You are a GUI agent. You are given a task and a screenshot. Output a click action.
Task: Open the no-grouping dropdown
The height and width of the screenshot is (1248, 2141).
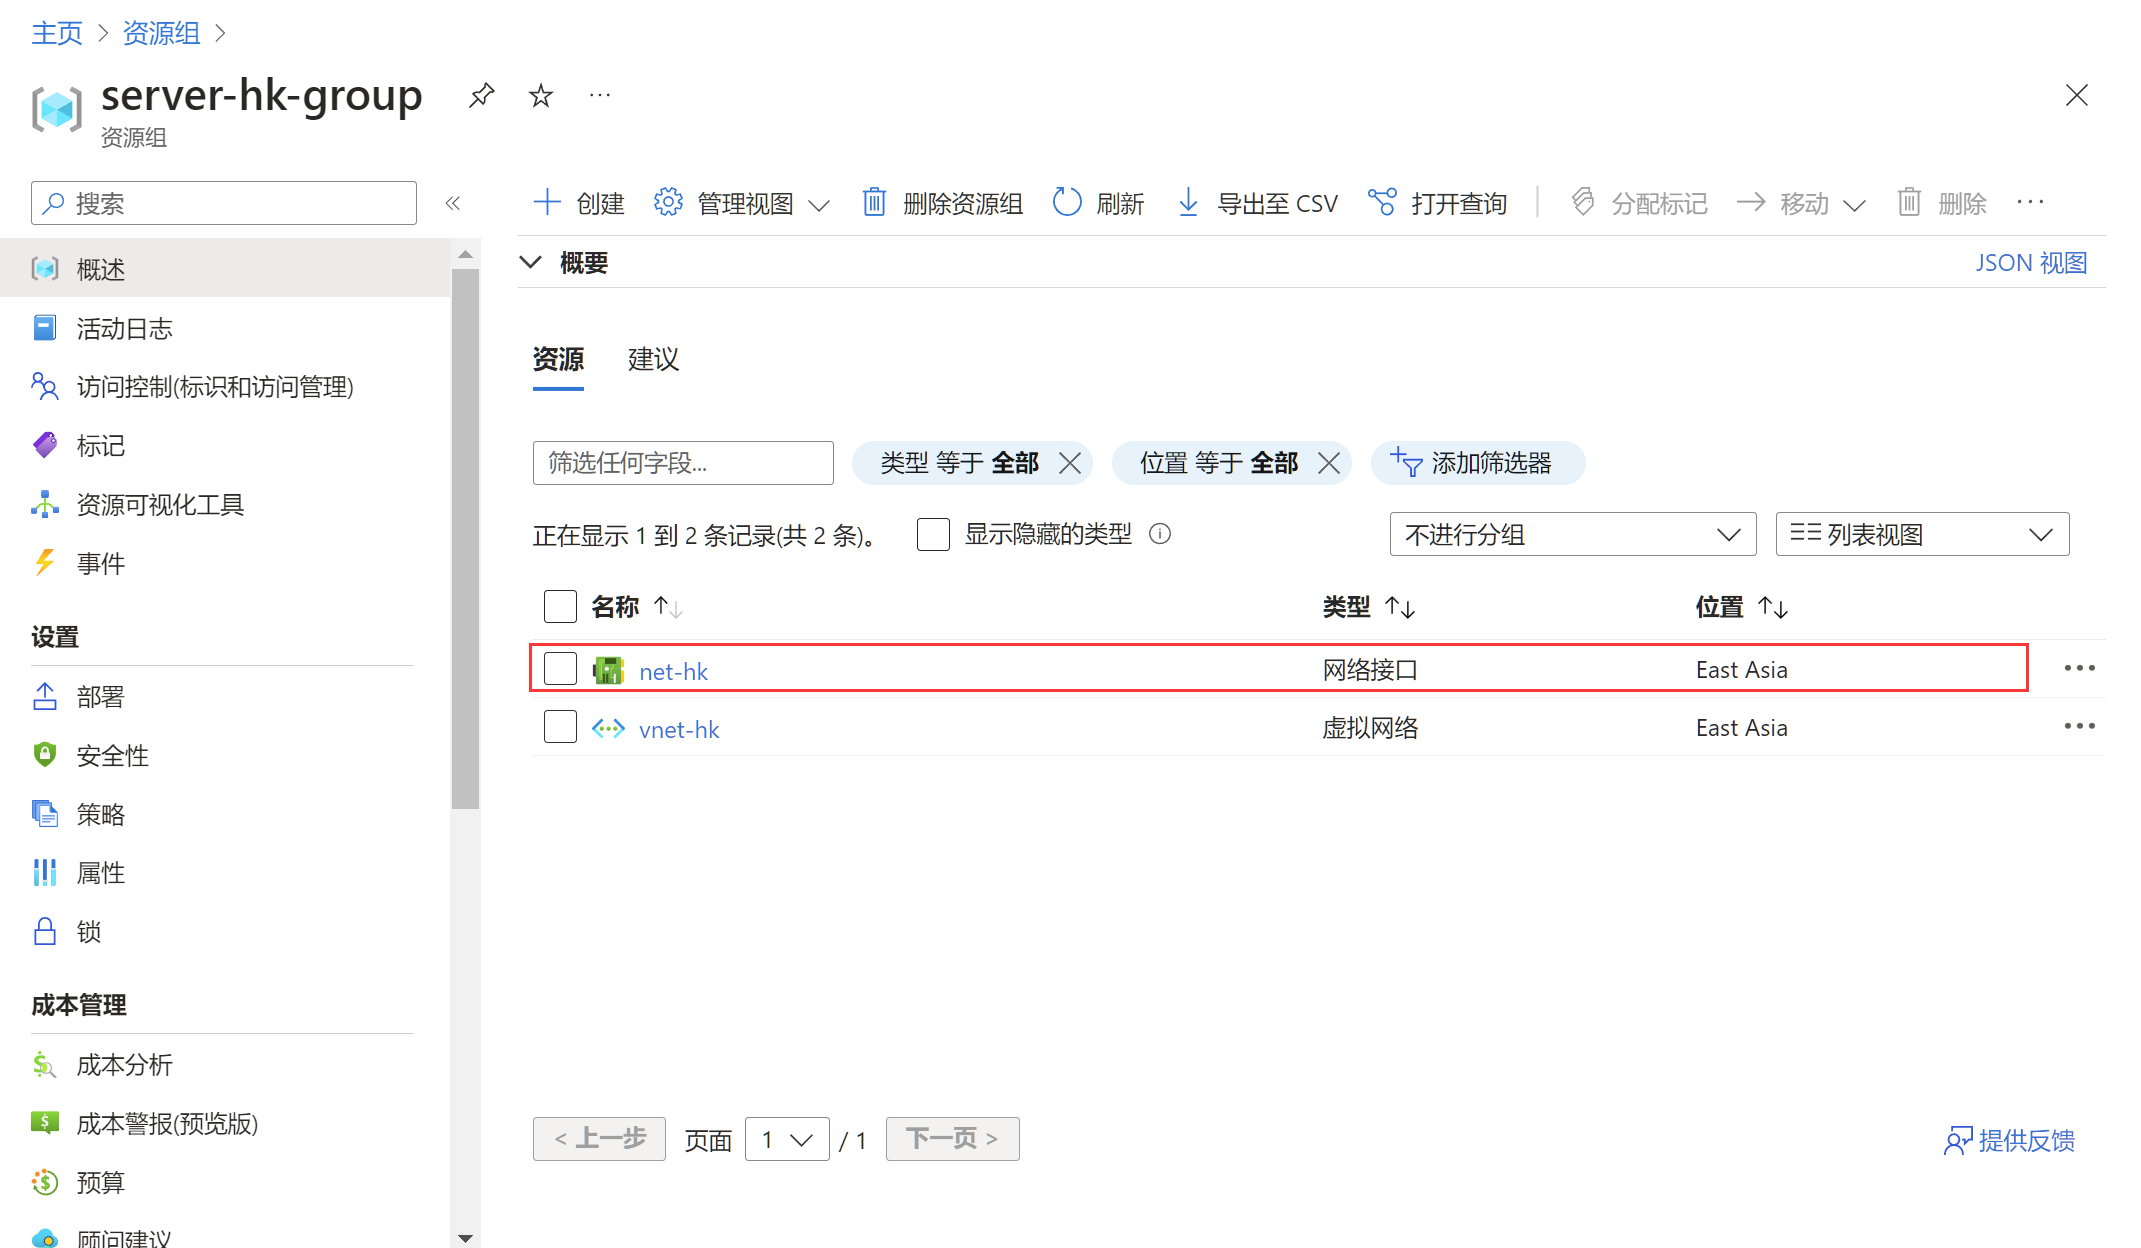point(1572,534)
